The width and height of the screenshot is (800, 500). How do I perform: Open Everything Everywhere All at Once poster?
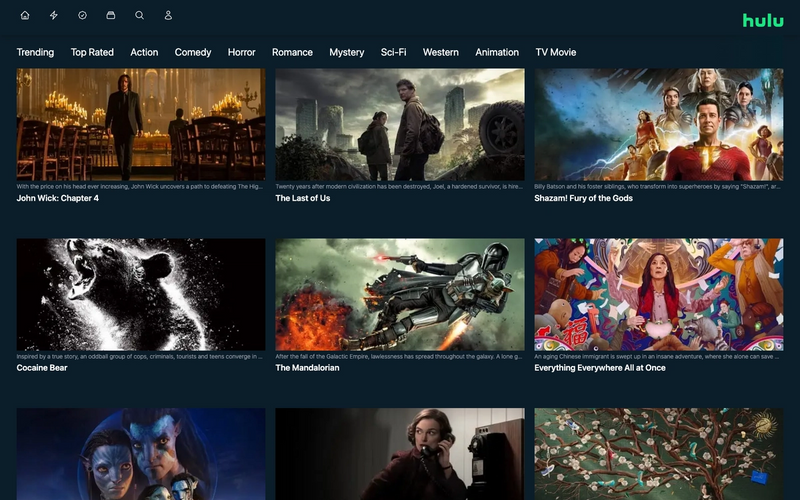click(659, 294)
